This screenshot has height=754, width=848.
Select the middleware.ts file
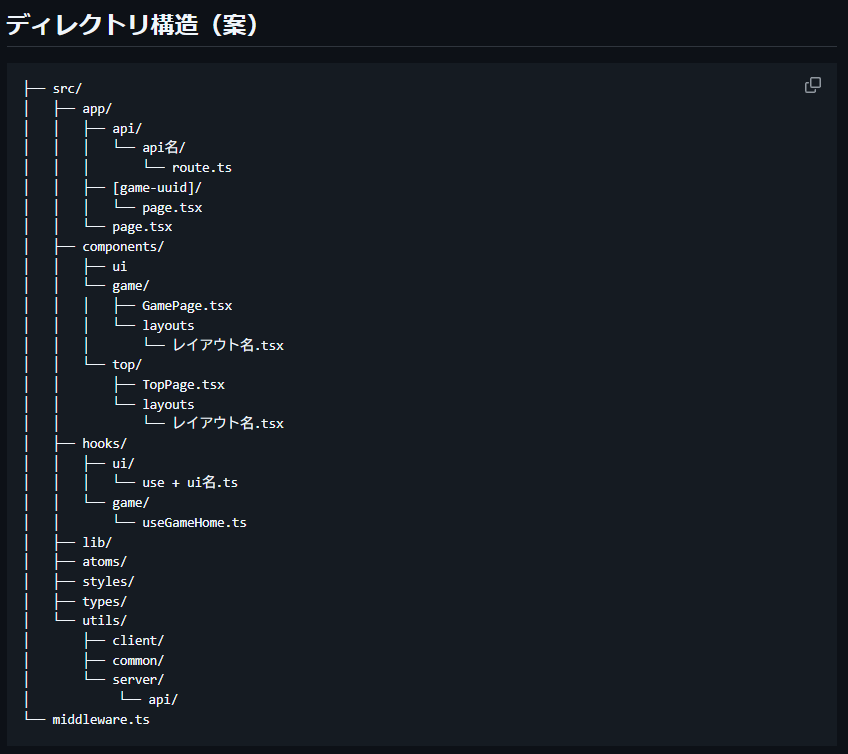point(100,719)
